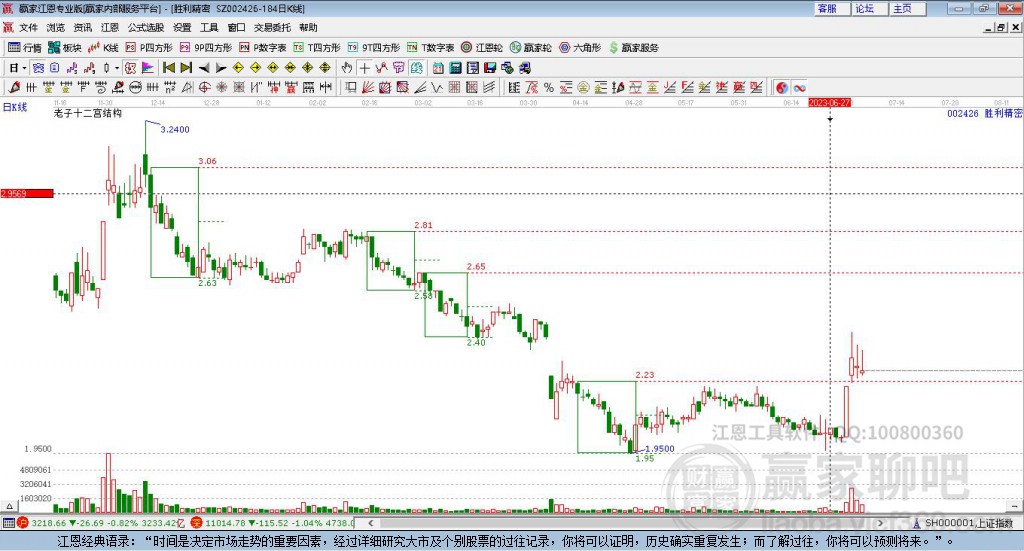Open the 日 period dropdown
This screenshot has height=551, width=1024.
point(17,68)
